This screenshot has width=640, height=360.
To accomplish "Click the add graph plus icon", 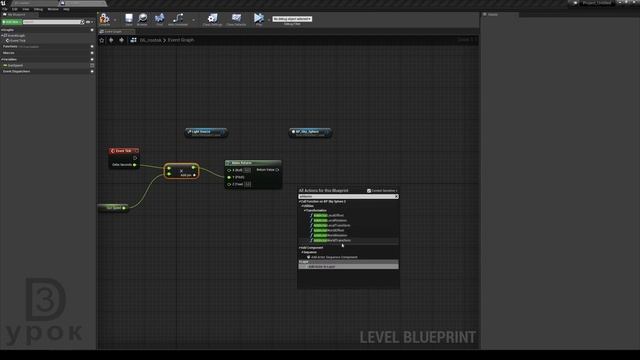I will (92, 30).
